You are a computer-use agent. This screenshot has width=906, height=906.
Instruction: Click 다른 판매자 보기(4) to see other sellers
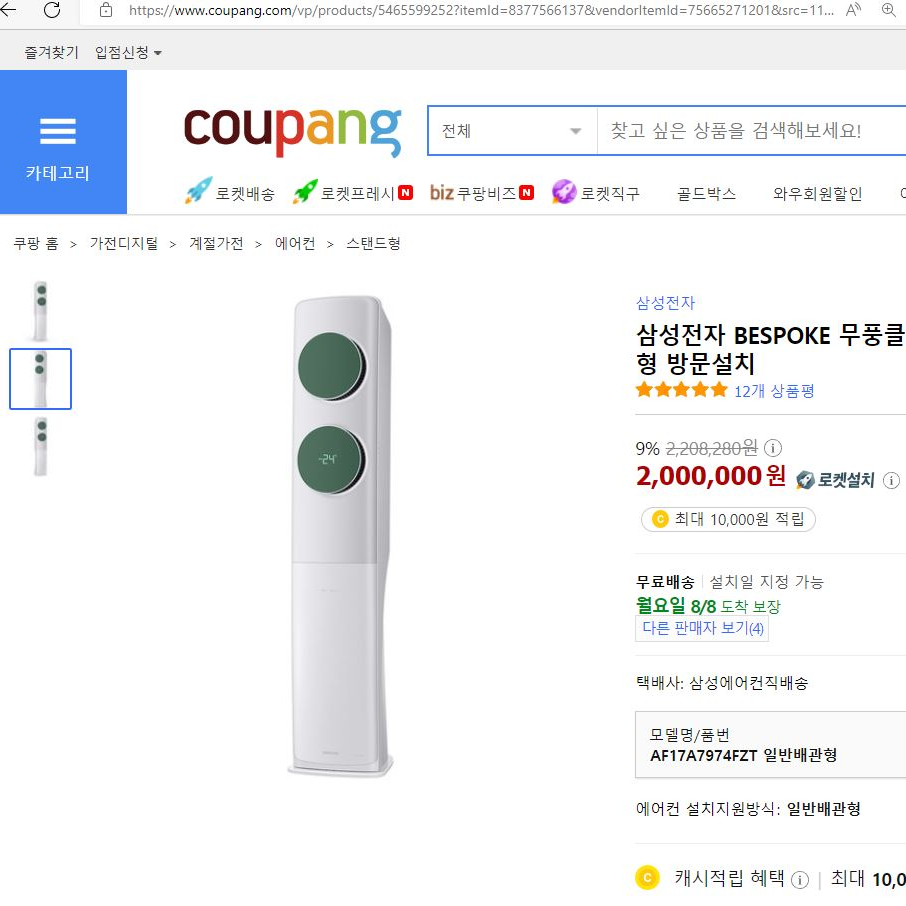(700, 627)
